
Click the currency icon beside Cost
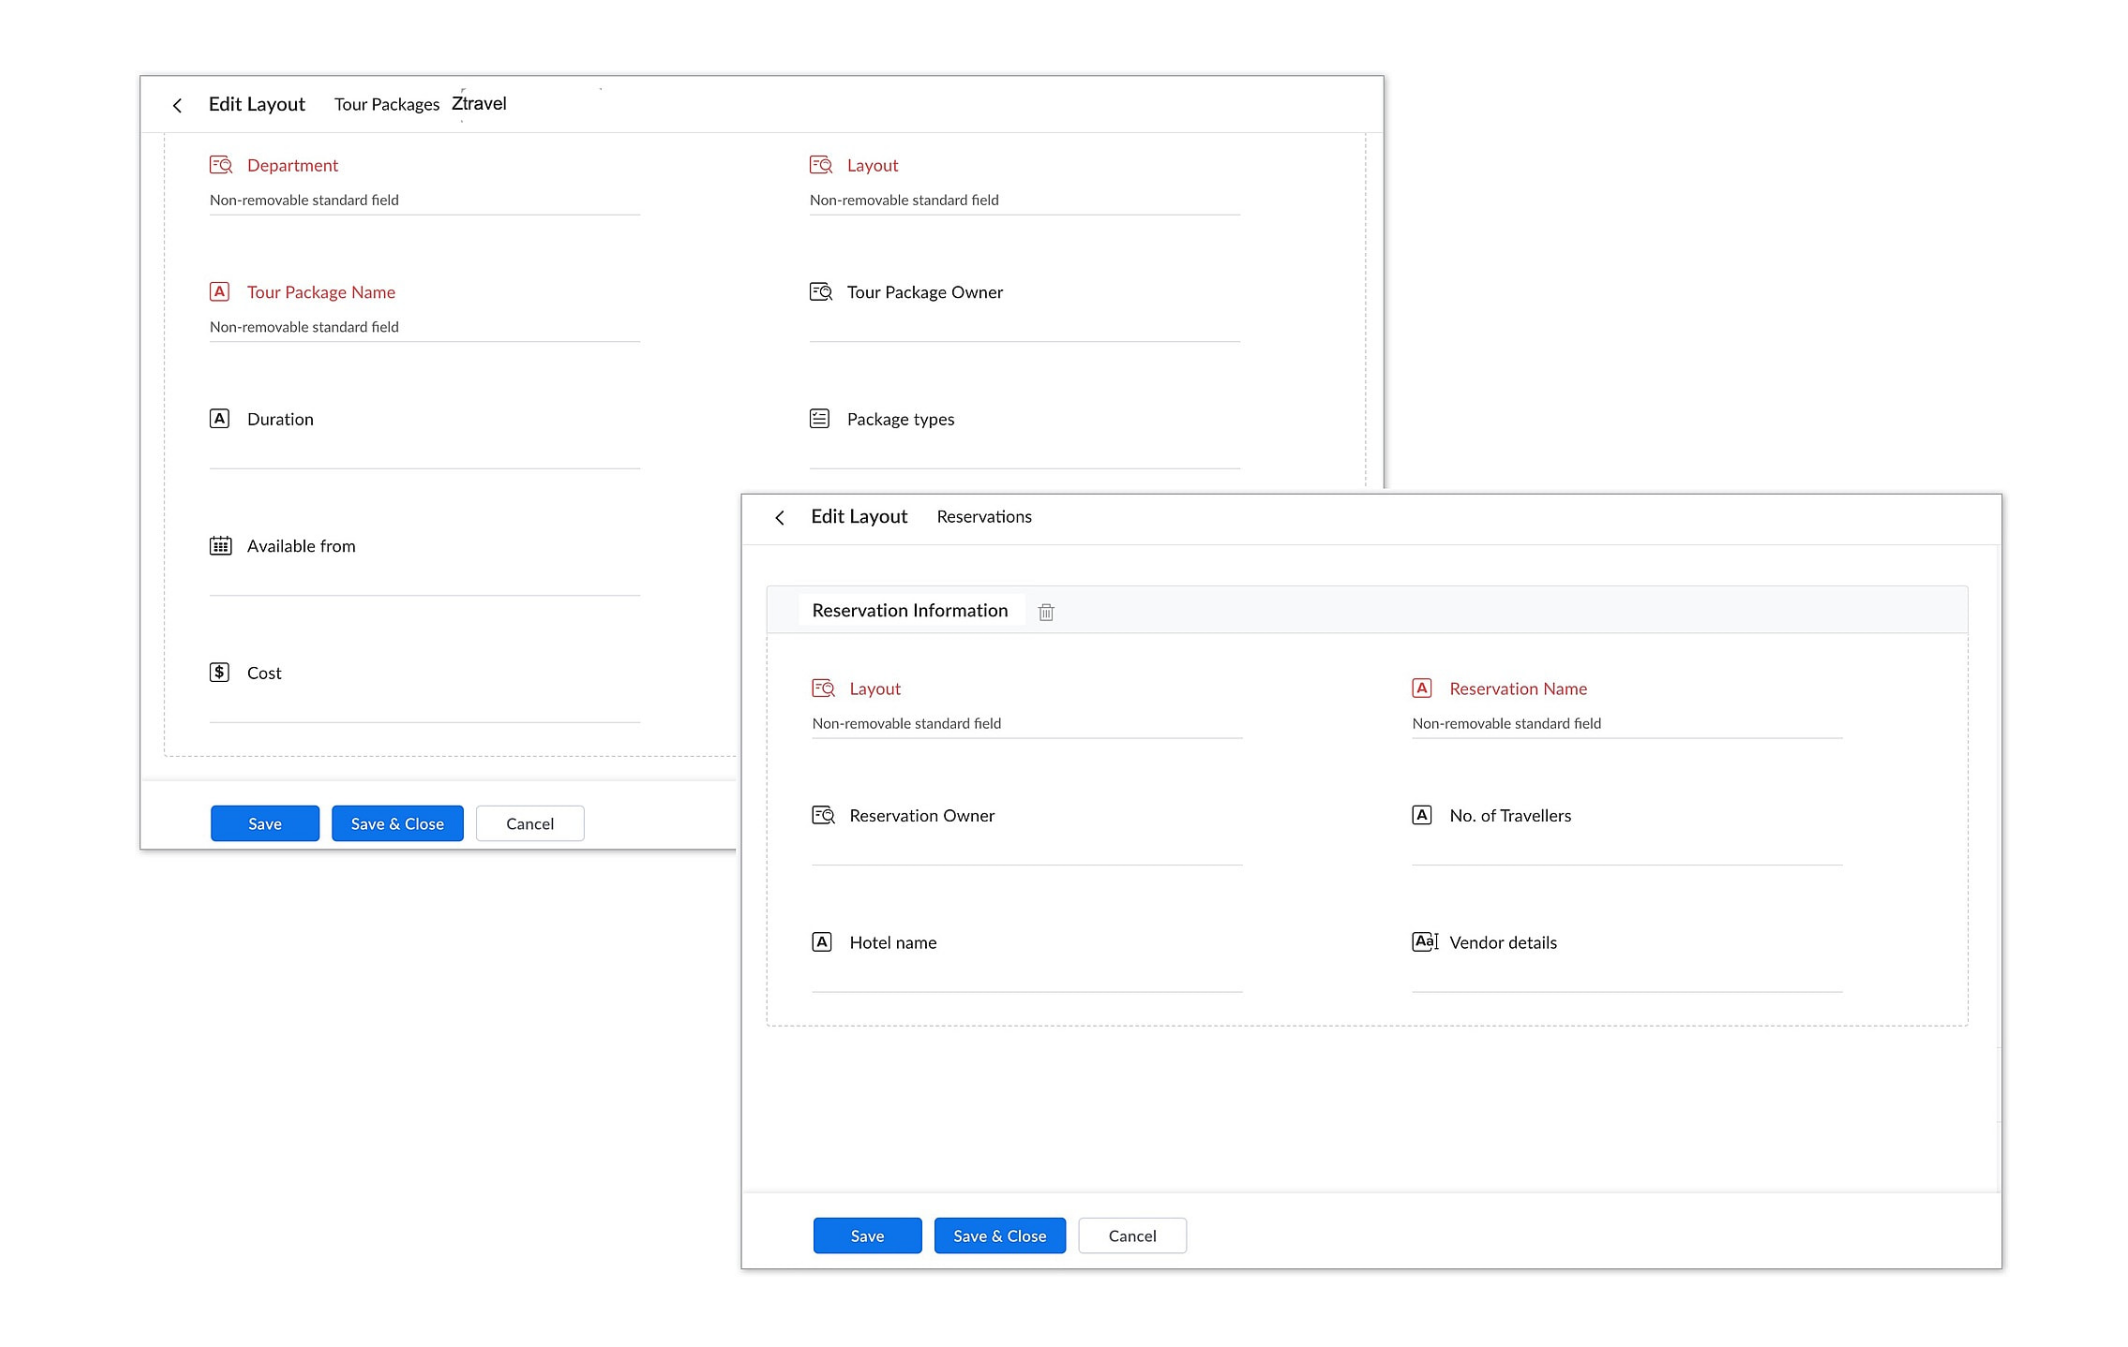coord(219,672)
